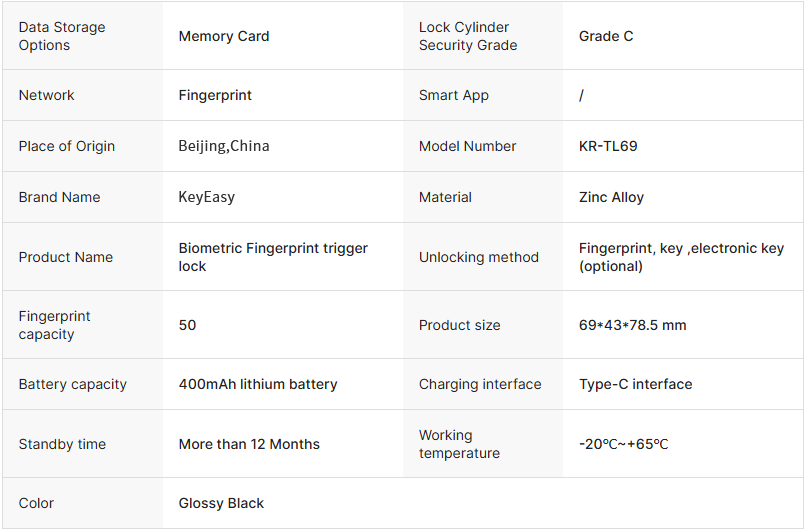Click Lock Cylinder Security Grade label

click(x=468, y=36)
